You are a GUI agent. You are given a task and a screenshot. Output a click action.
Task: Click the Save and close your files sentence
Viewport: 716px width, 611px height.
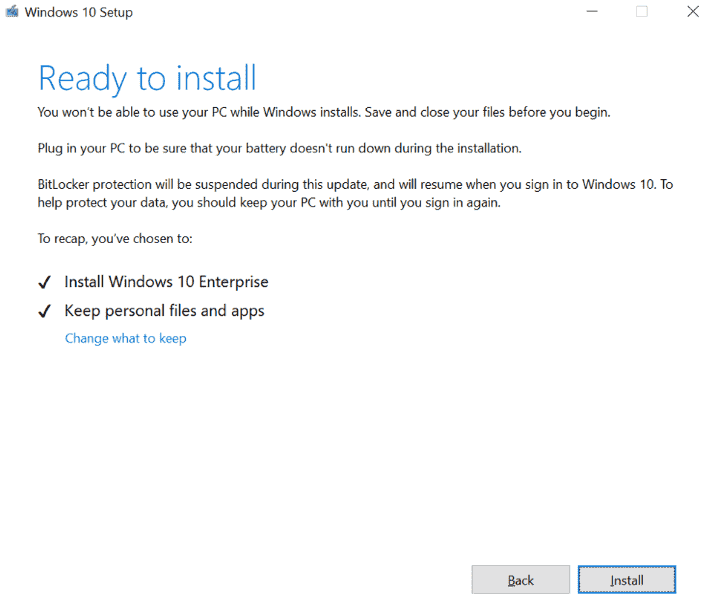click(487, 112)
